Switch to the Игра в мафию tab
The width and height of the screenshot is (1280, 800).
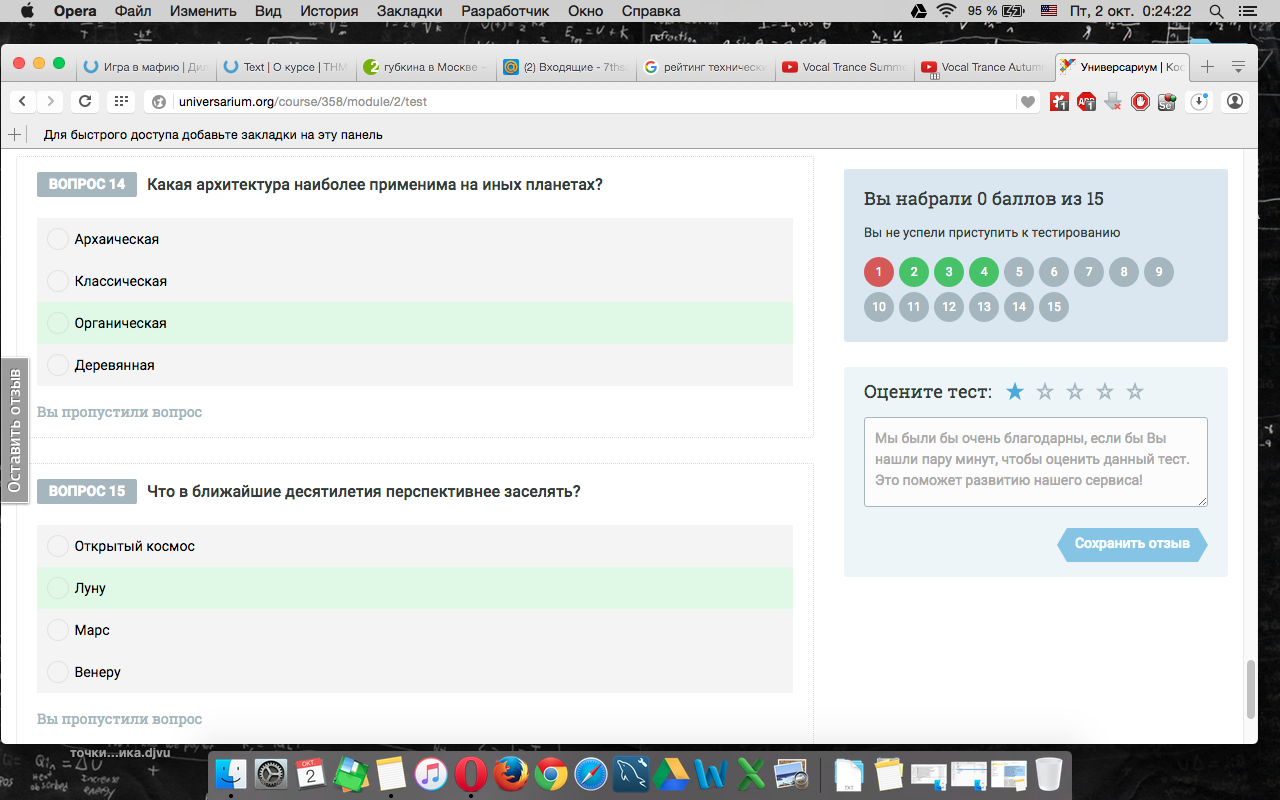pyautogui.click(x=144, y=67)
